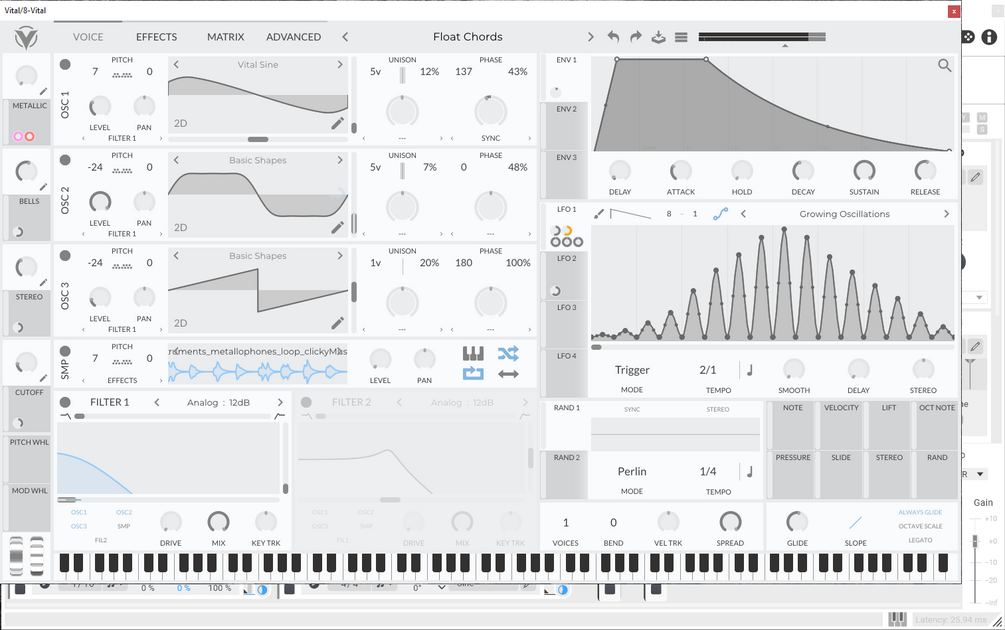This screenshot has width=1005, height=630.
Task: Open the Float Chords preset browser
Action: pos(468,37)
